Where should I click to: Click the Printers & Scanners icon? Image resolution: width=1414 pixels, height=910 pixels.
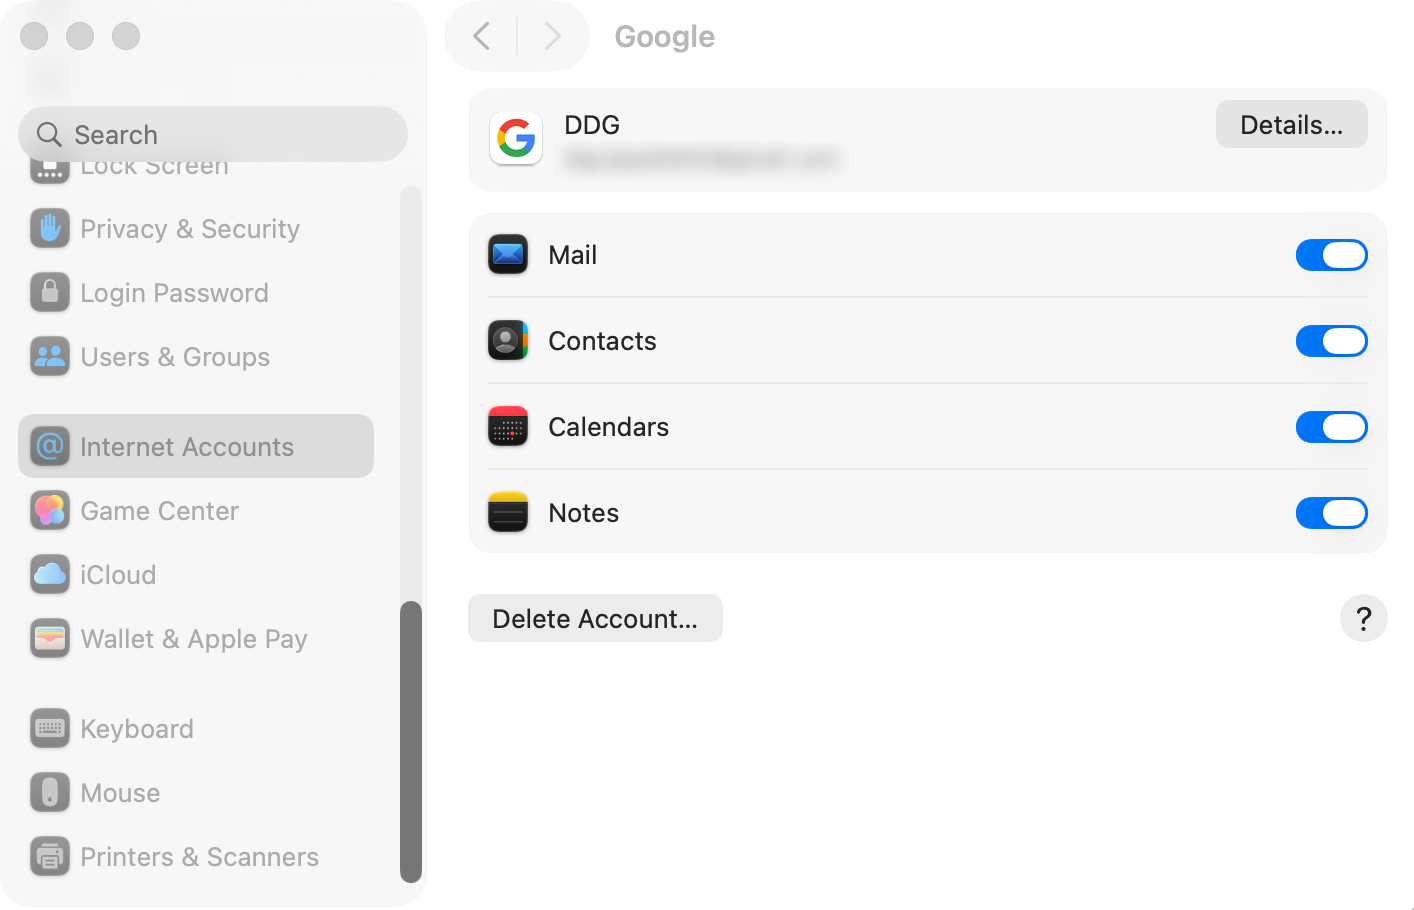point(50,857)
